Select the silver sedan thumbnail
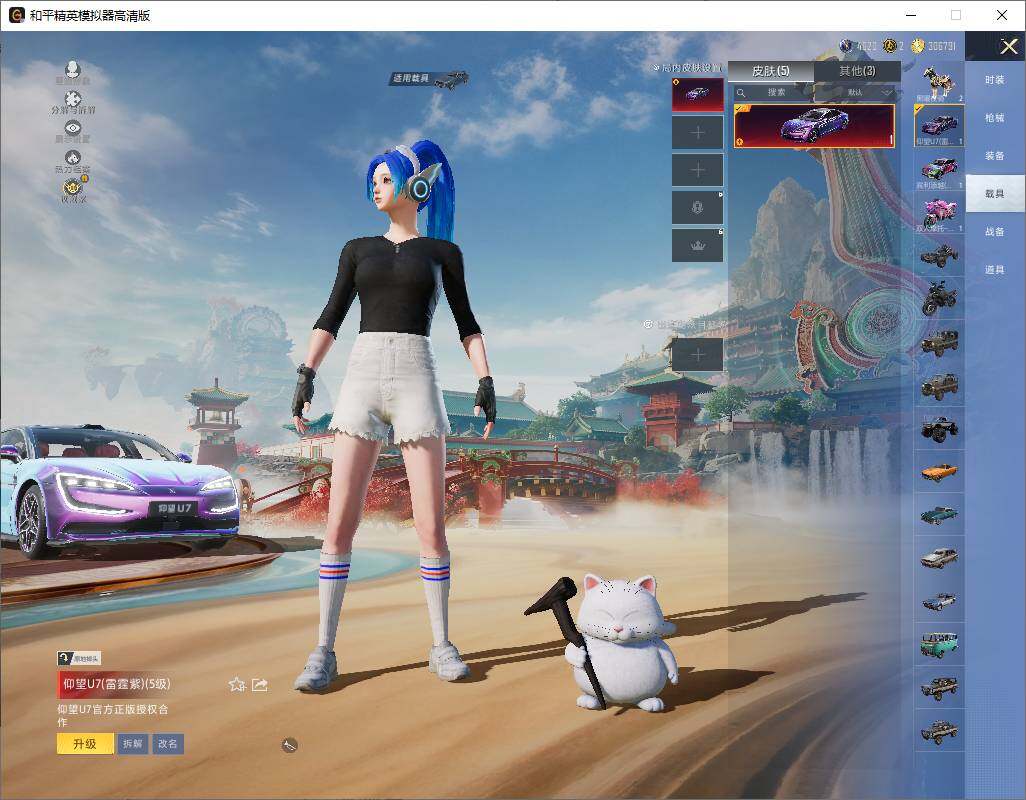This screenshot has width=1026, height=800. coord(939,558)
